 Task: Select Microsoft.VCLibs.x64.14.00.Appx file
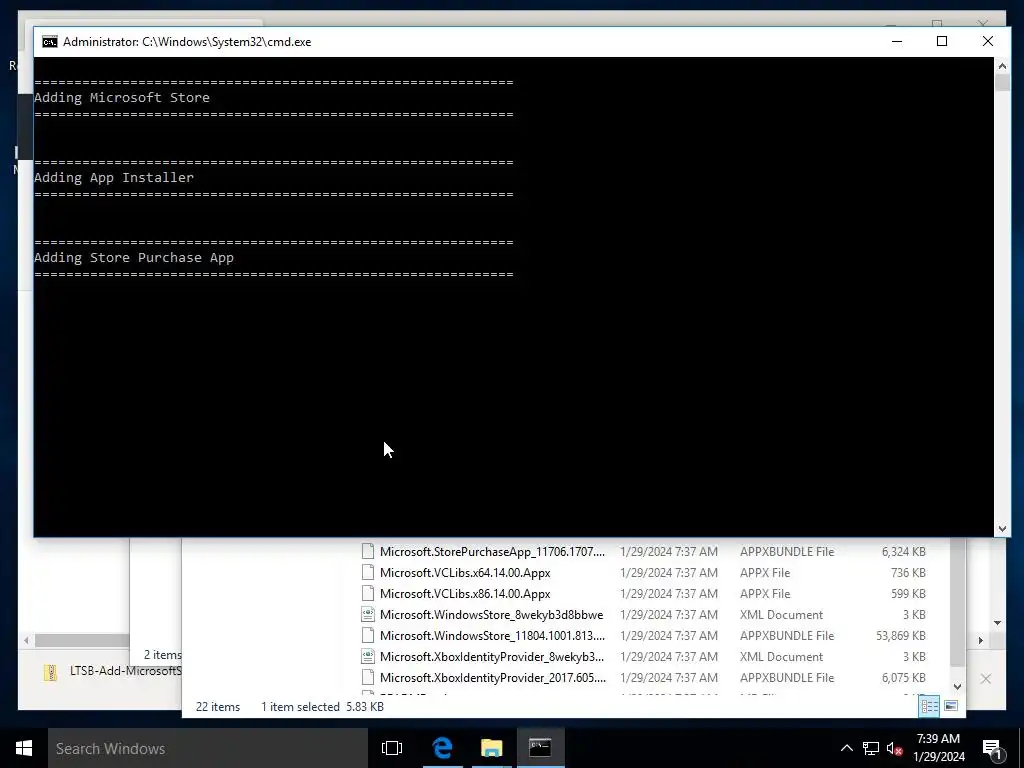[x=465, y=573]
